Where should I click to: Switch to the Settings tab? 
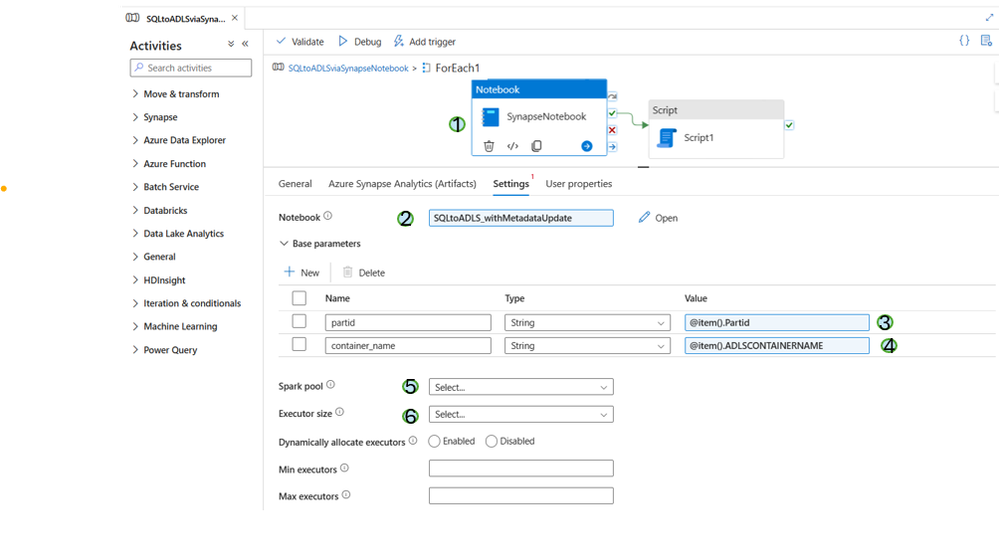click(x=511, y=183)
